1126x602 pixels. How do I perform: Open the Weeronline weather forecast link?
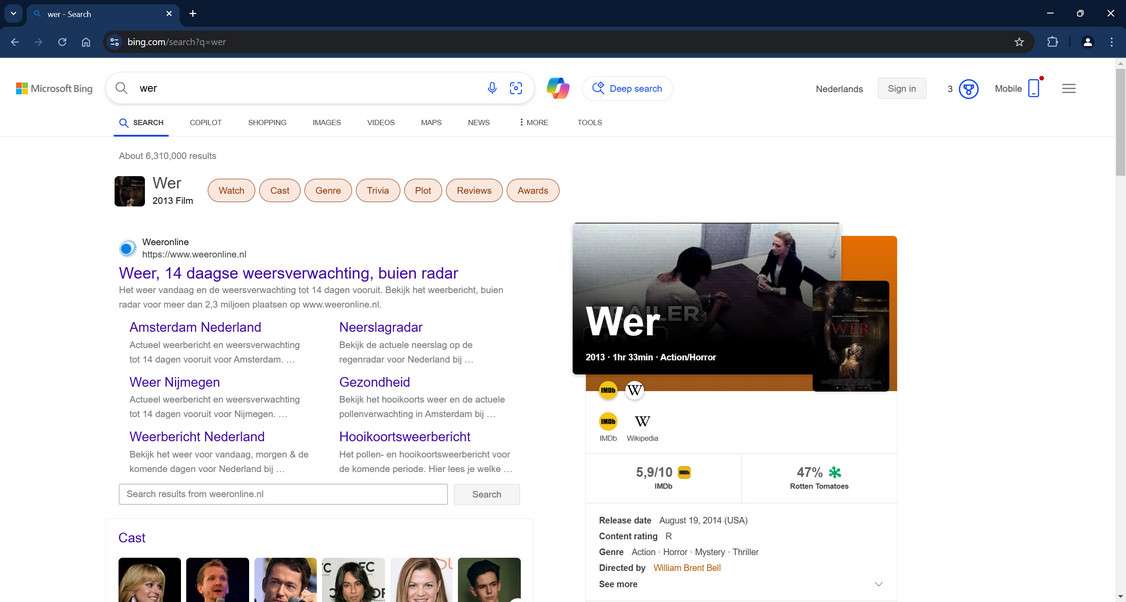coord(288,273)
